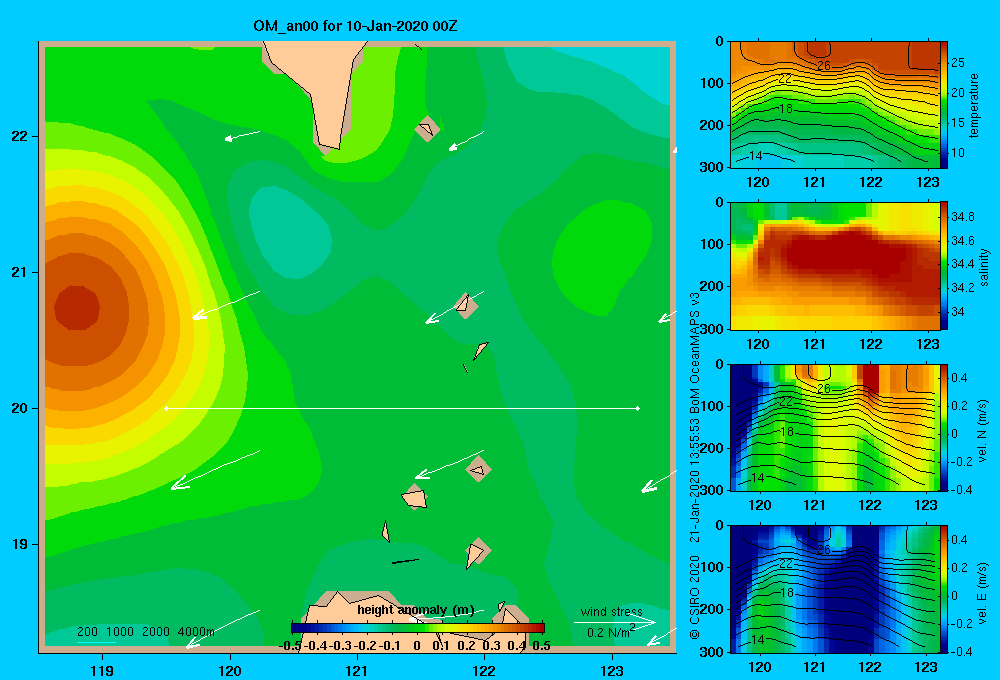The width and height of the screenshot is (1000, 680).
Task: Click the 'height anomaly (m)' label
Action: 416,610
